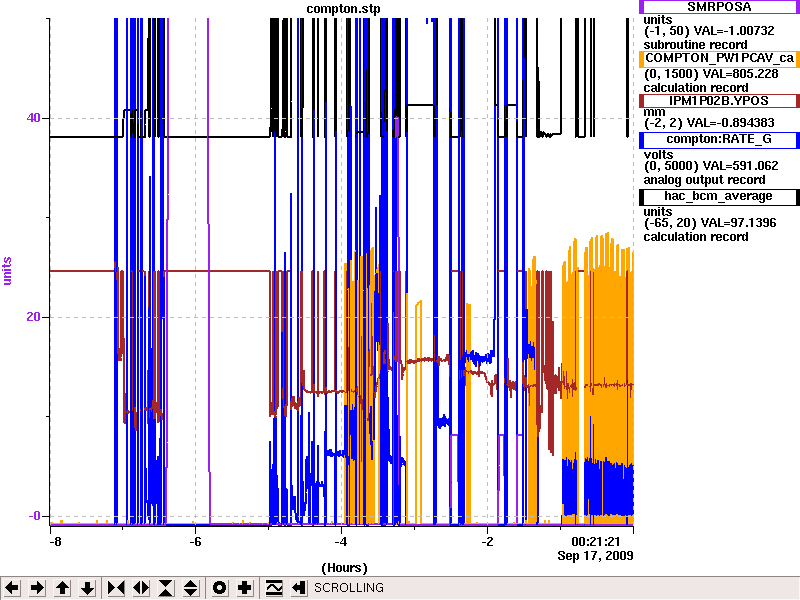
Task: Click the (-65, 20) VAL=97.1396 readout
Action: [x=710, y=223]
